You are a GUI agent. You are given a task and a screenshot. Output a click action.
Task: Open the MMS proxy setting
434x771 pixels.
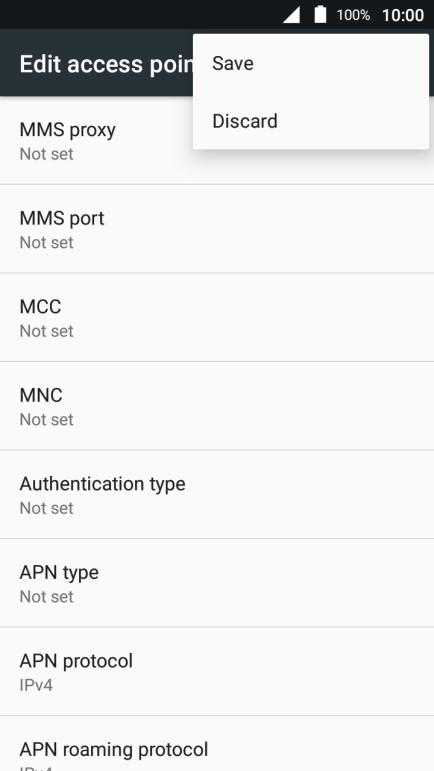(x=217, y=141)
